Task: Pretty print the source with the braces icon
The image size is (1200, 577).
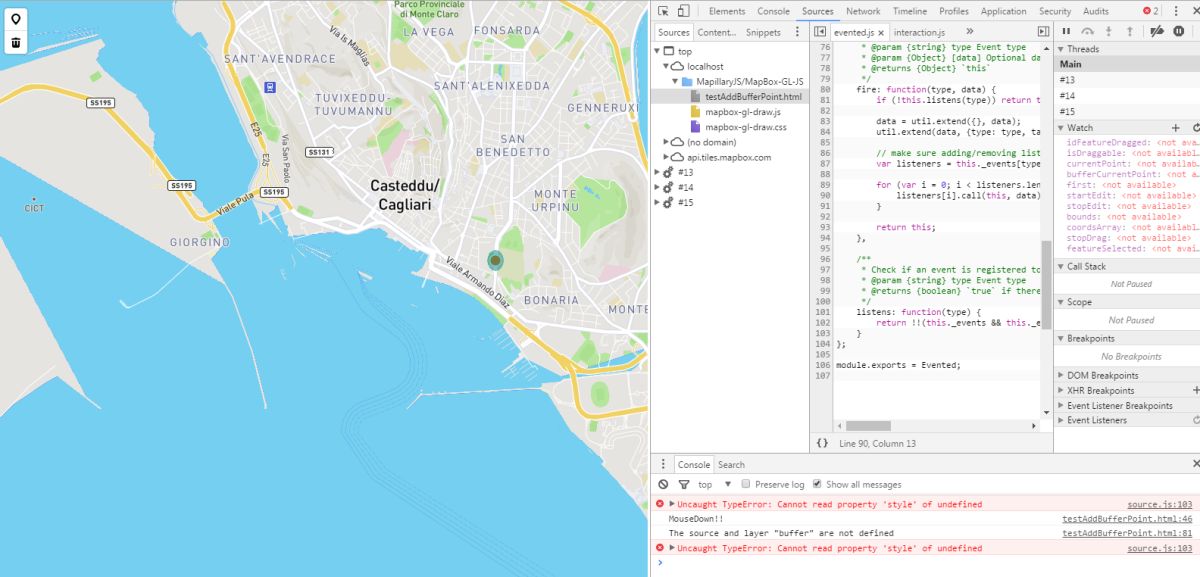Action: point(822,442)
